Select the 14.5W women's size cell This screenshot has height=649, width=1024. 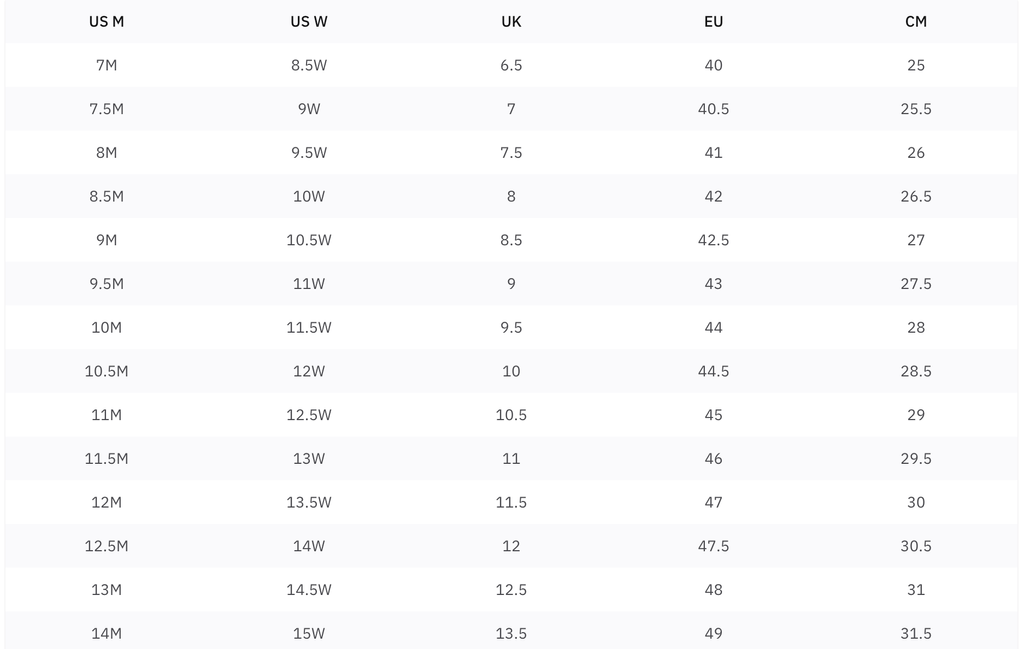pyautogui.click(x=308, y=590)
